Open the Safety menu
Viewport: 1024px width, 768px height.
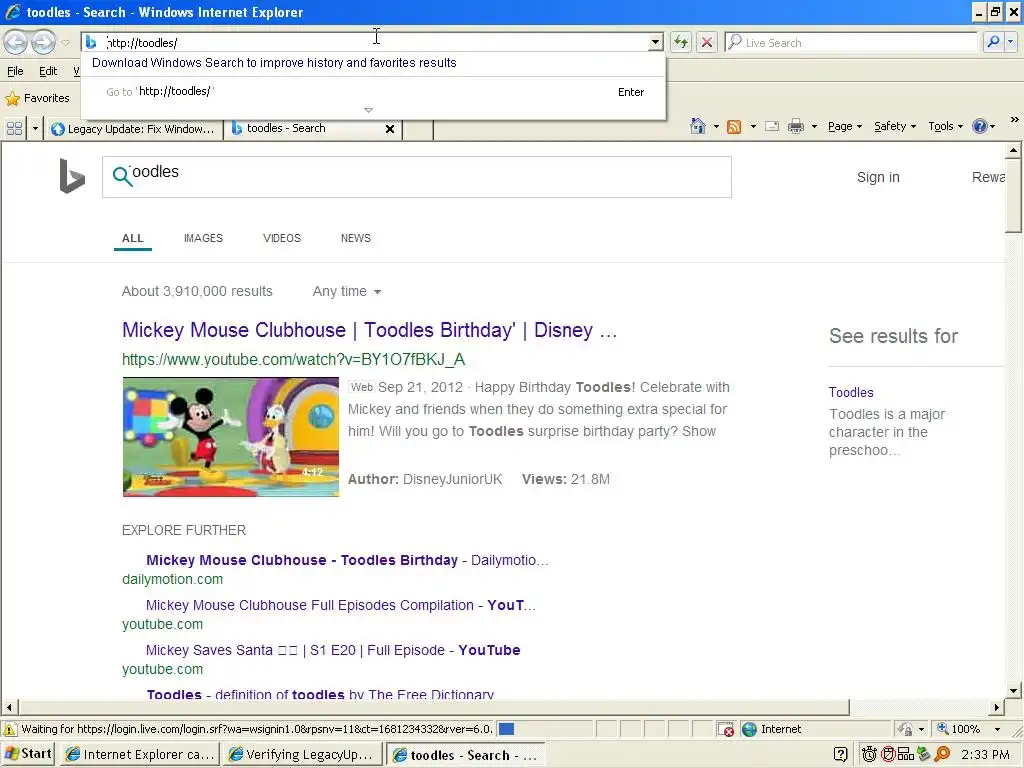click(x=895, y=127)
